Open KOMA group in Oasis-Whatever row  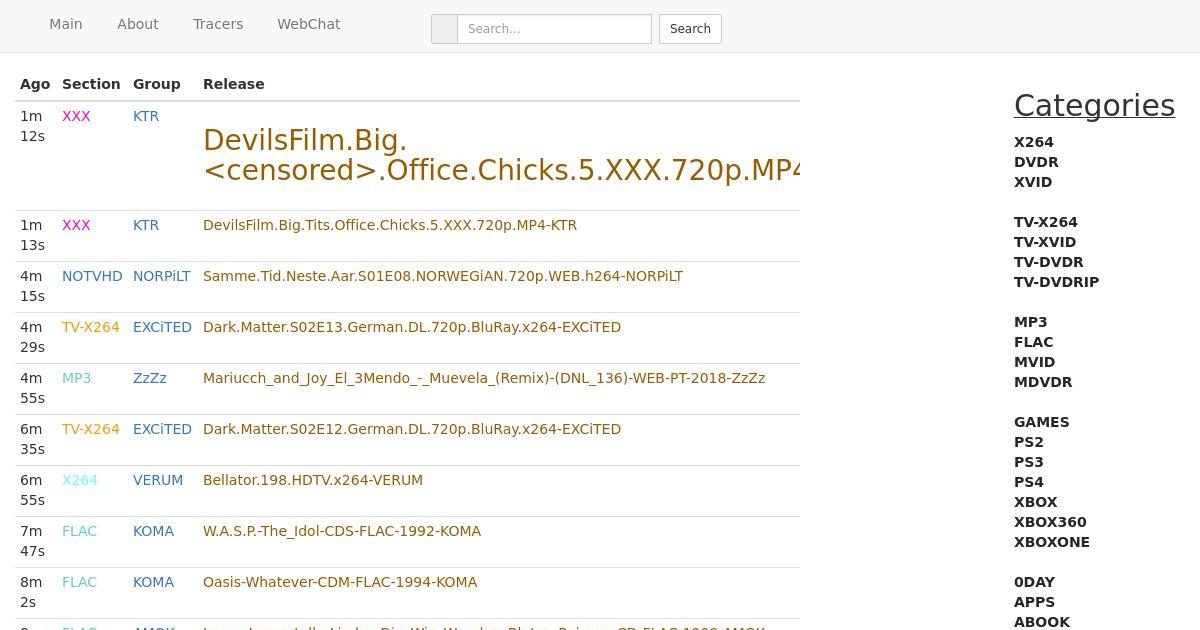[153, 582]
